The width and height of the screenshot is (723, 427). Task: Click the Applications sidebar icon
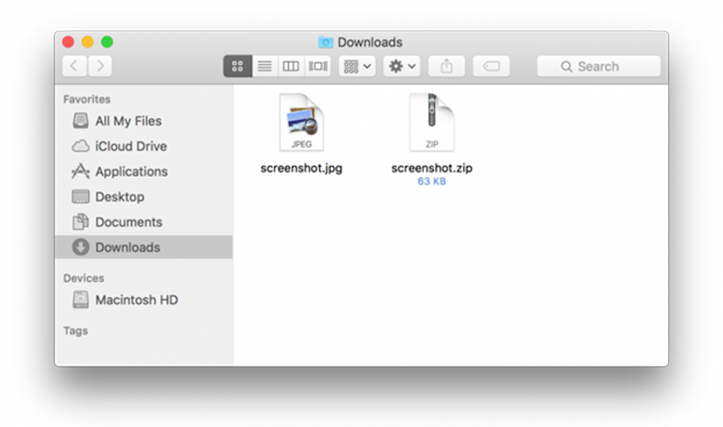tap(80, 171)
